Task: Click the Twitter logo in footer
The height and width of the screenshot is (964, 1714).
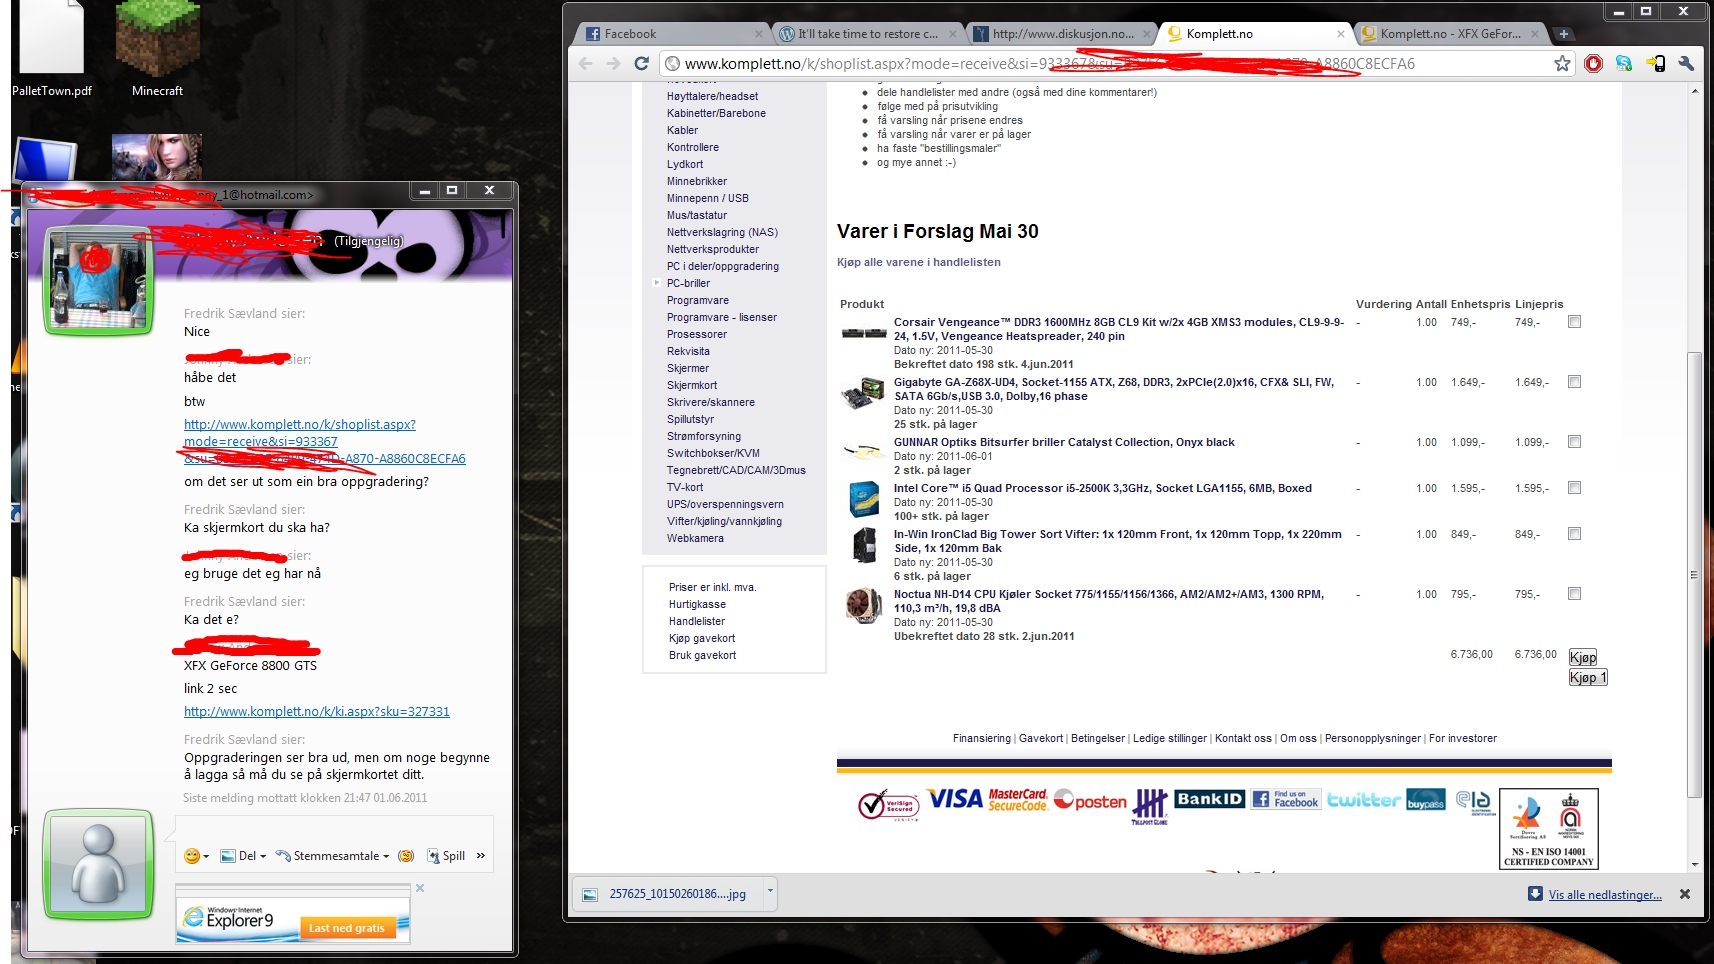Action: [x=1363, y=800]
